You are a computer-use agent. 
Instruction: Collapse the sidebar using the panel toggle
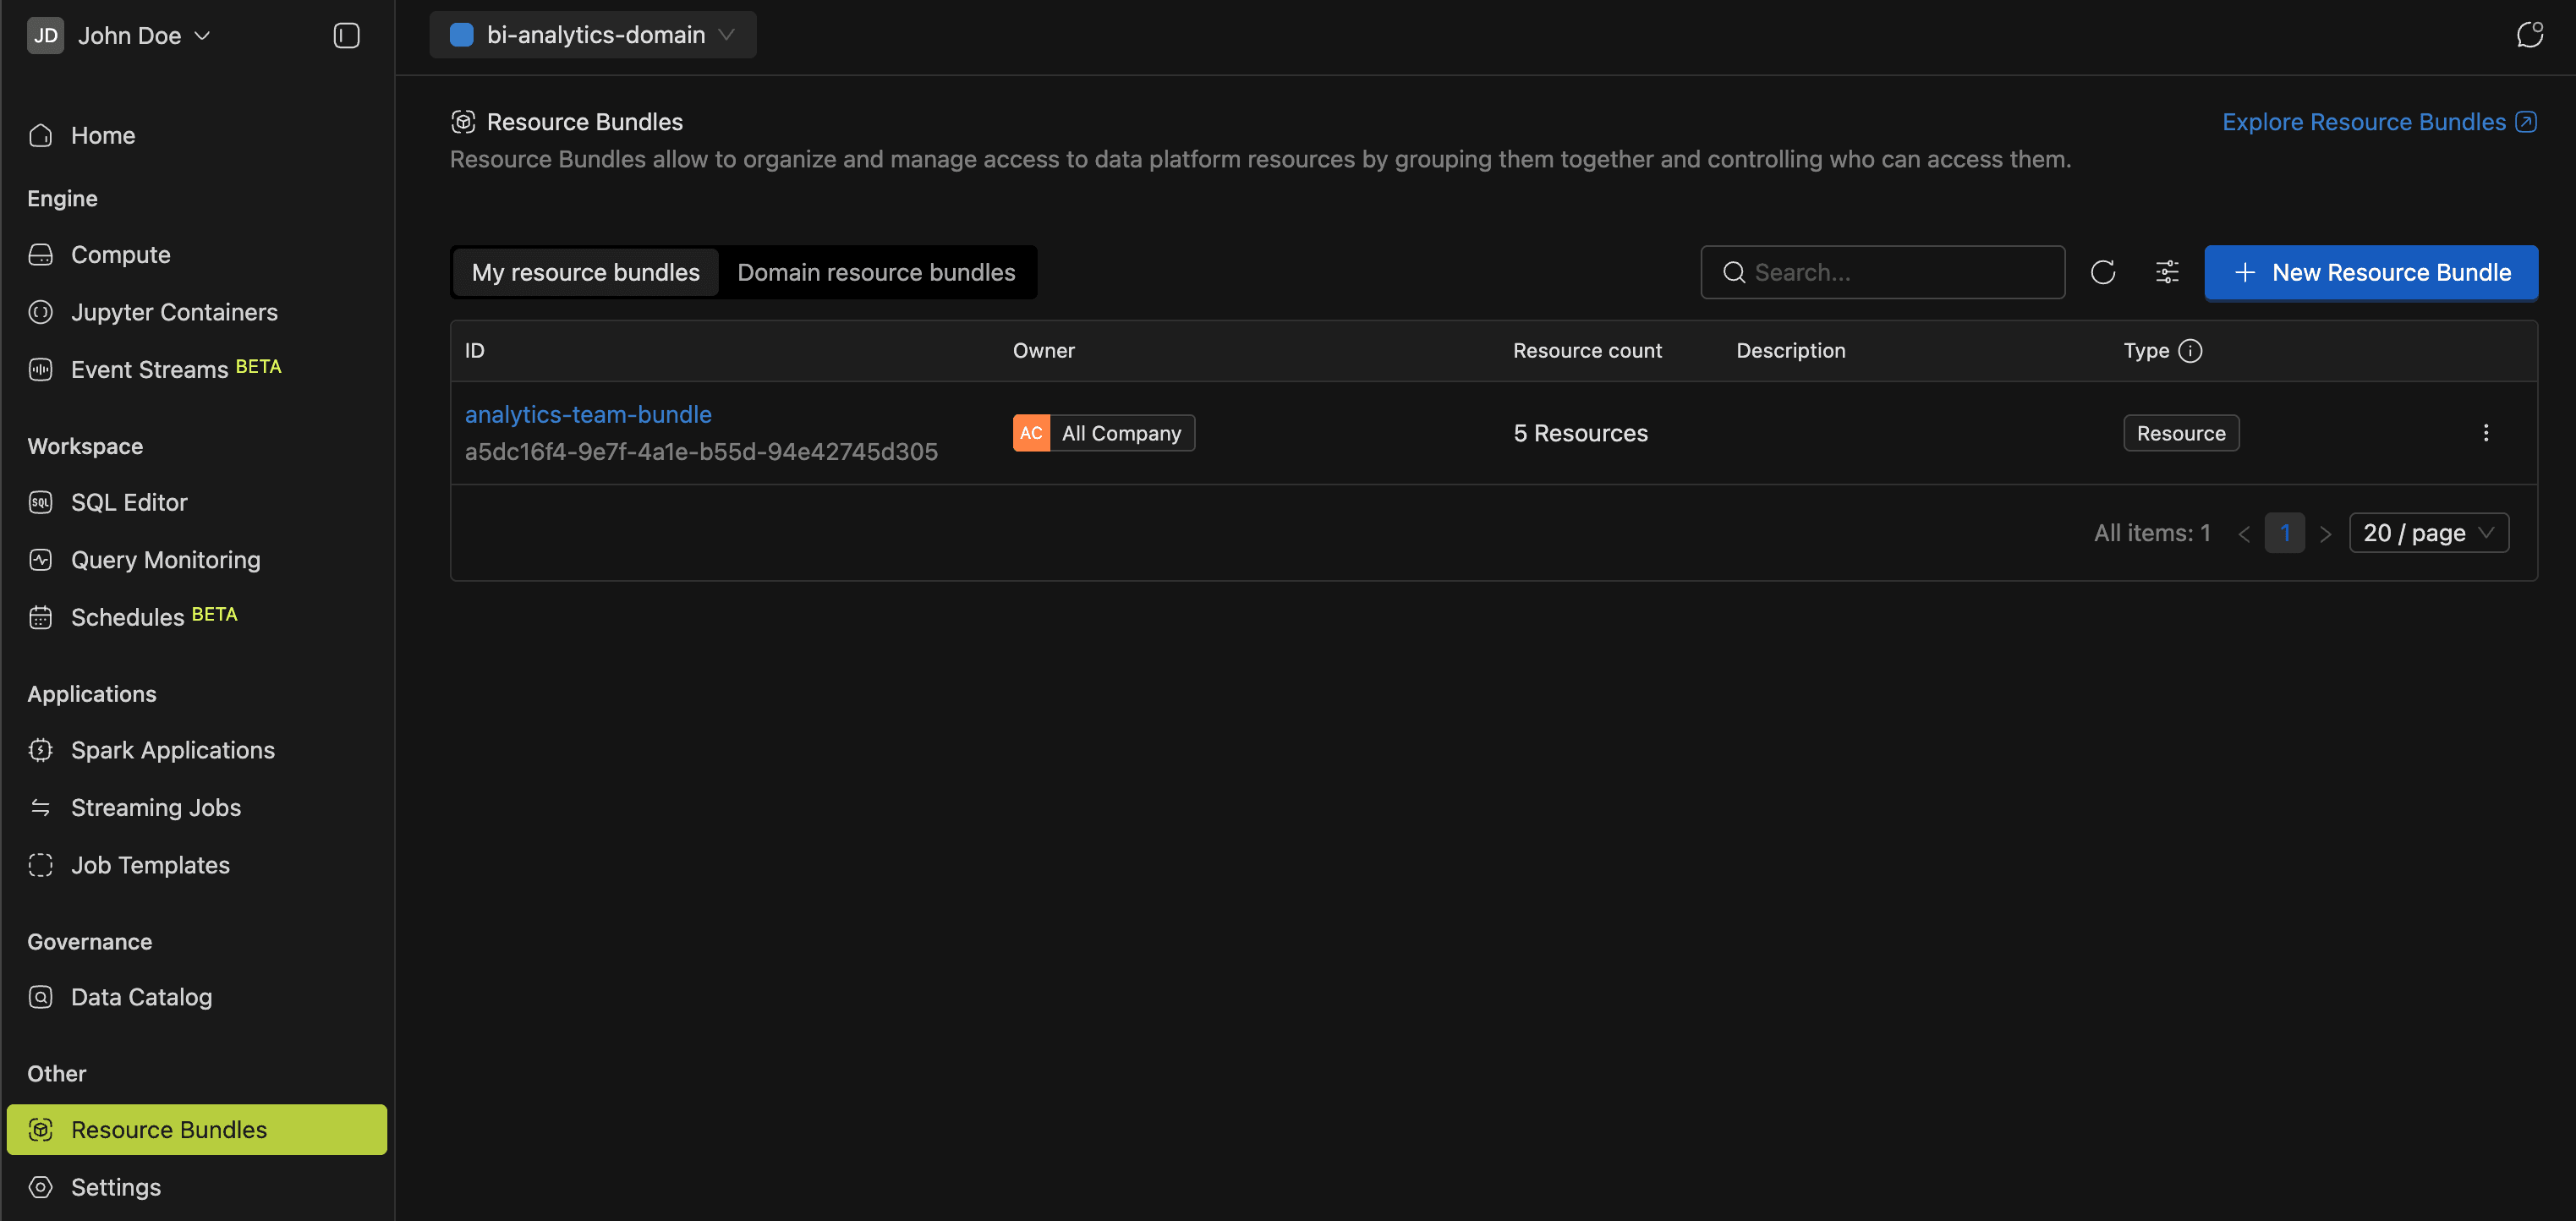click(x=345, y=35)
